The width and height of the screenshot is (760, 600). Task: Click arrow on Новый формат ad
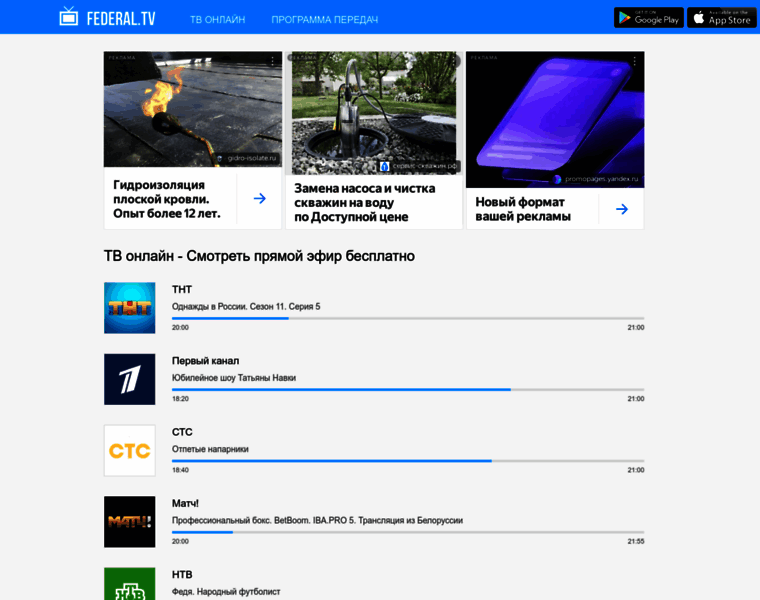tap(622, 209)
